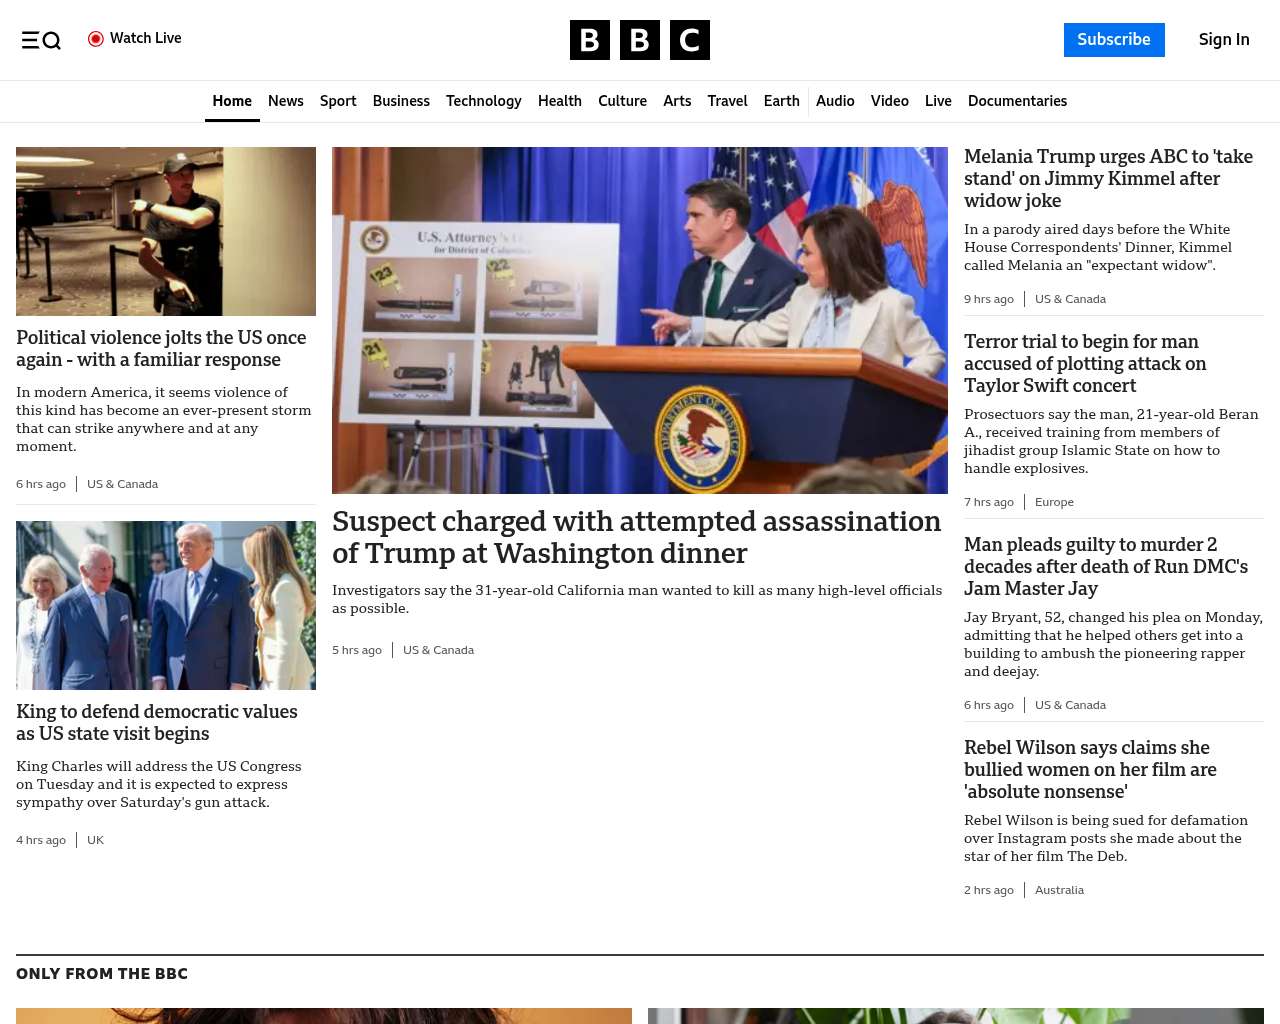Click the Europe category tag

[x=1054, y=502]
